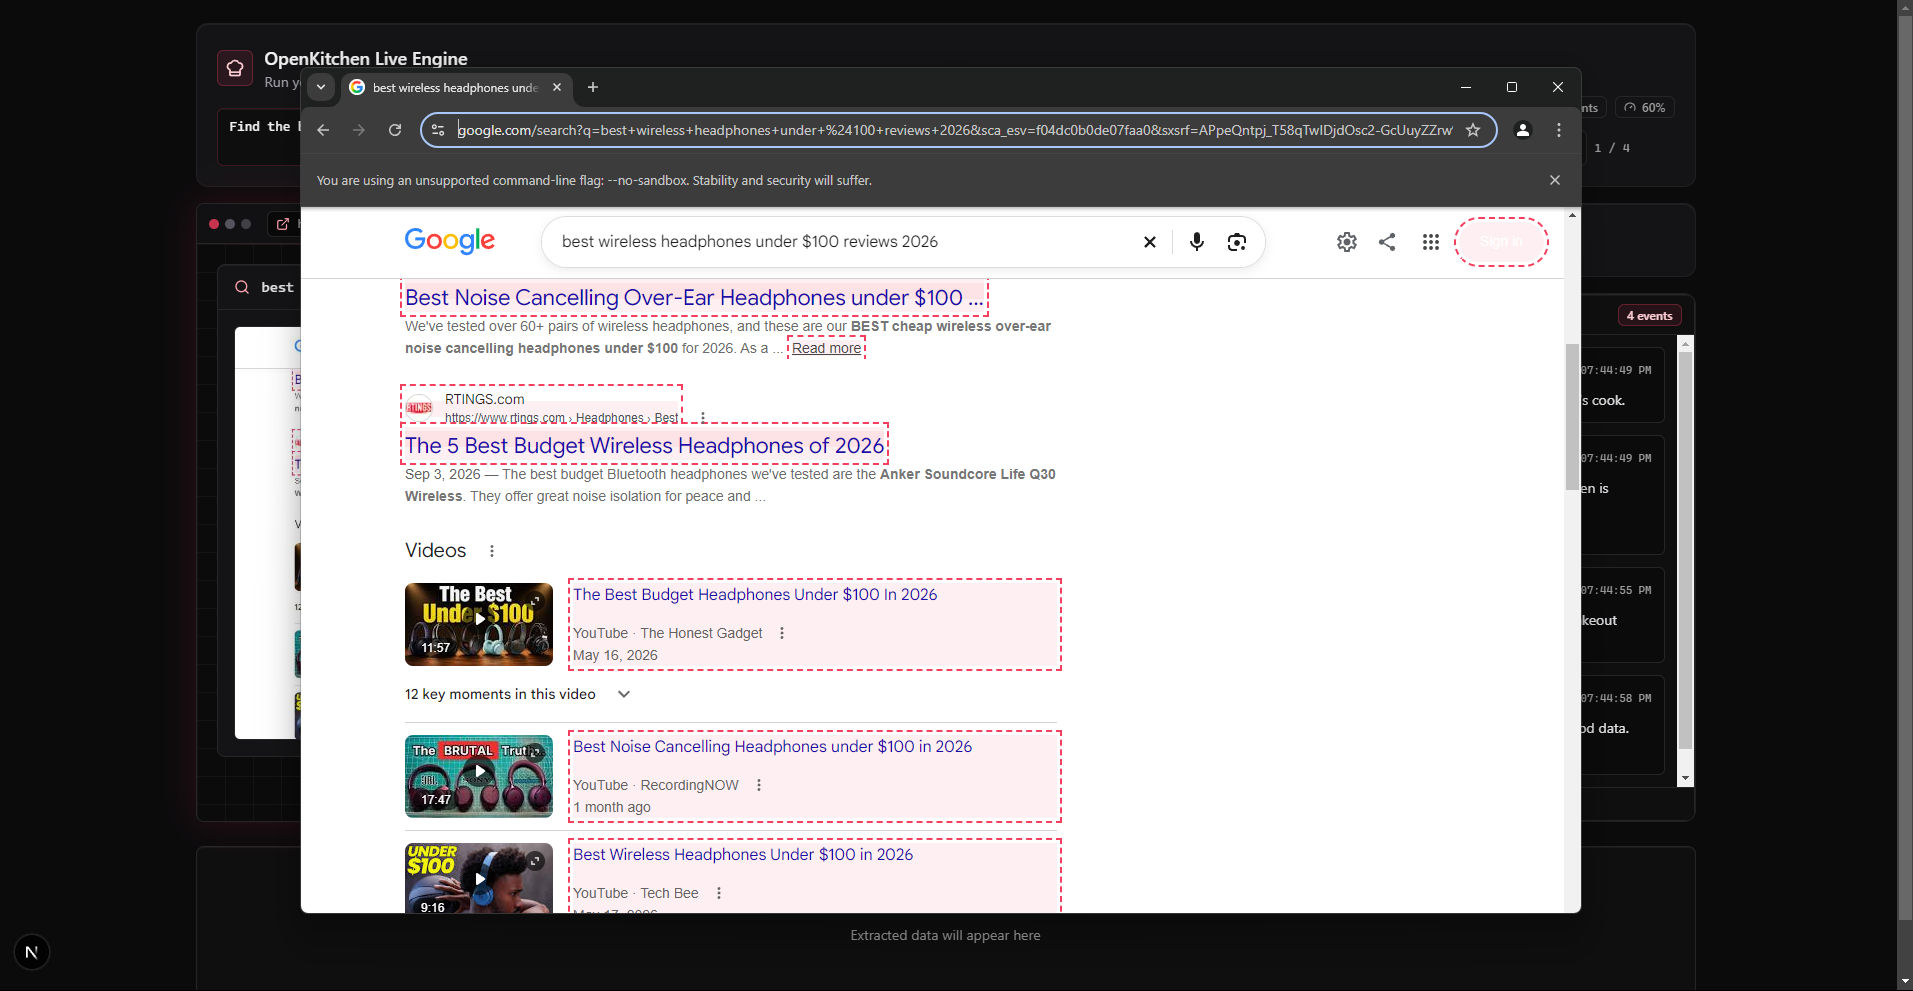Open Google Lens image search
The image size is (1913, 991).
(1237, 242)
